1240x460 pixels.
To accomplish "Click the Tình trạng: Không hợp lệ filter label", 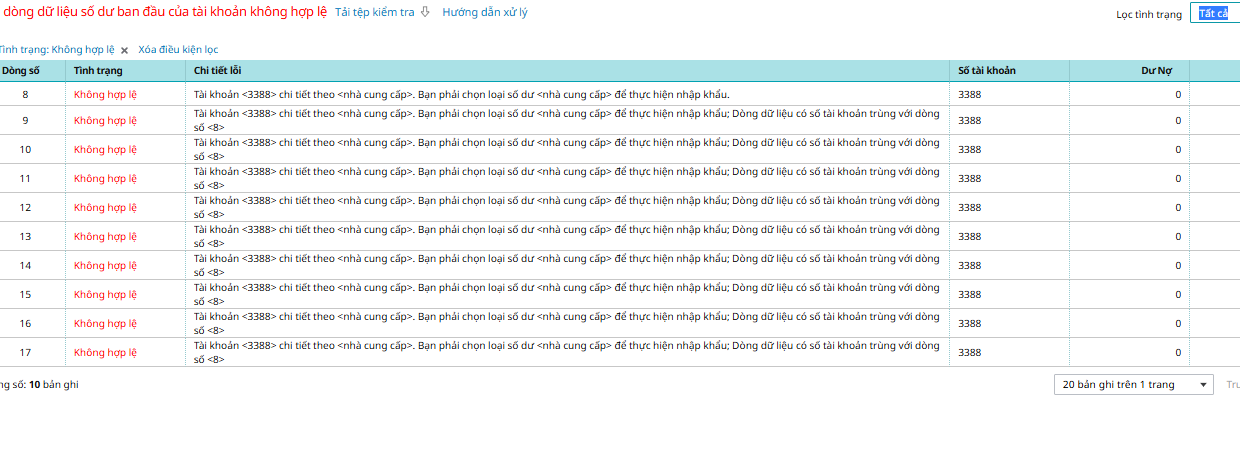I will [57, 49].
